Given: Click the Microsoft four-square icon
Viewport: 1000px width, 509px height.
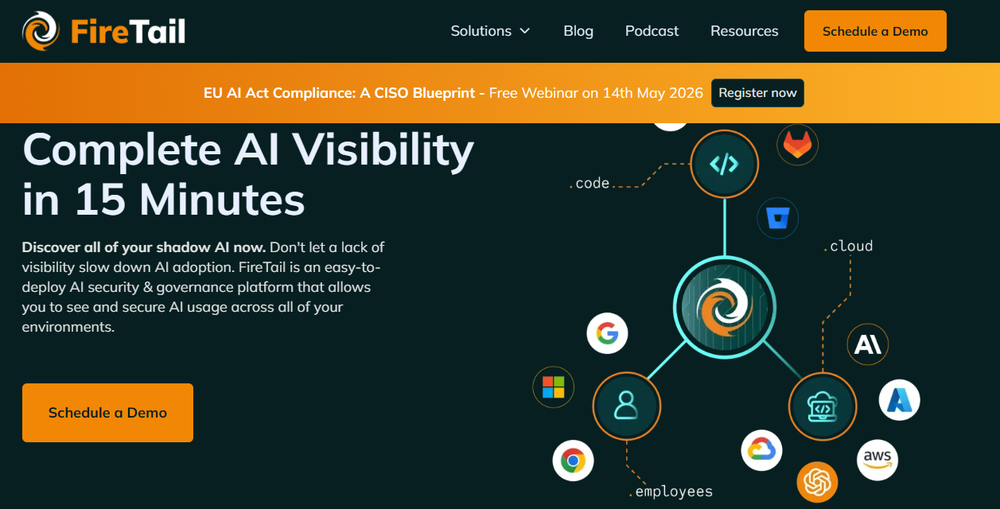Looking at the screenshot, I should point(553,387).
